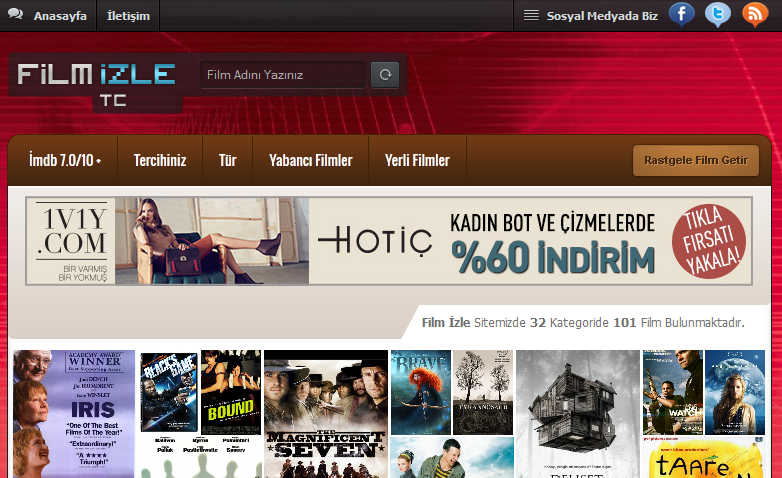Open the Iris movie poster
The image size is (782, 478).
click(74, 414)
